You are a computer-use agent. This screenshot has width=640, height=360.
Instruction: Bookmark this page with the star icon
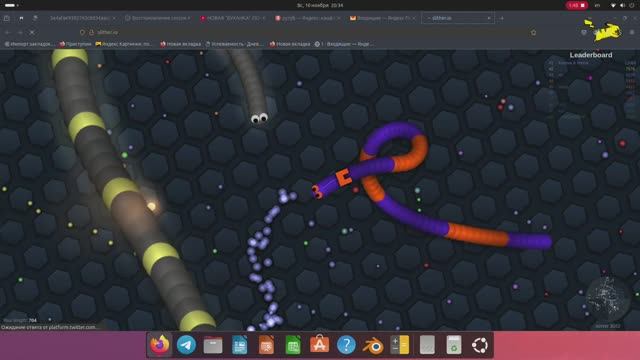tap(533, 32)
